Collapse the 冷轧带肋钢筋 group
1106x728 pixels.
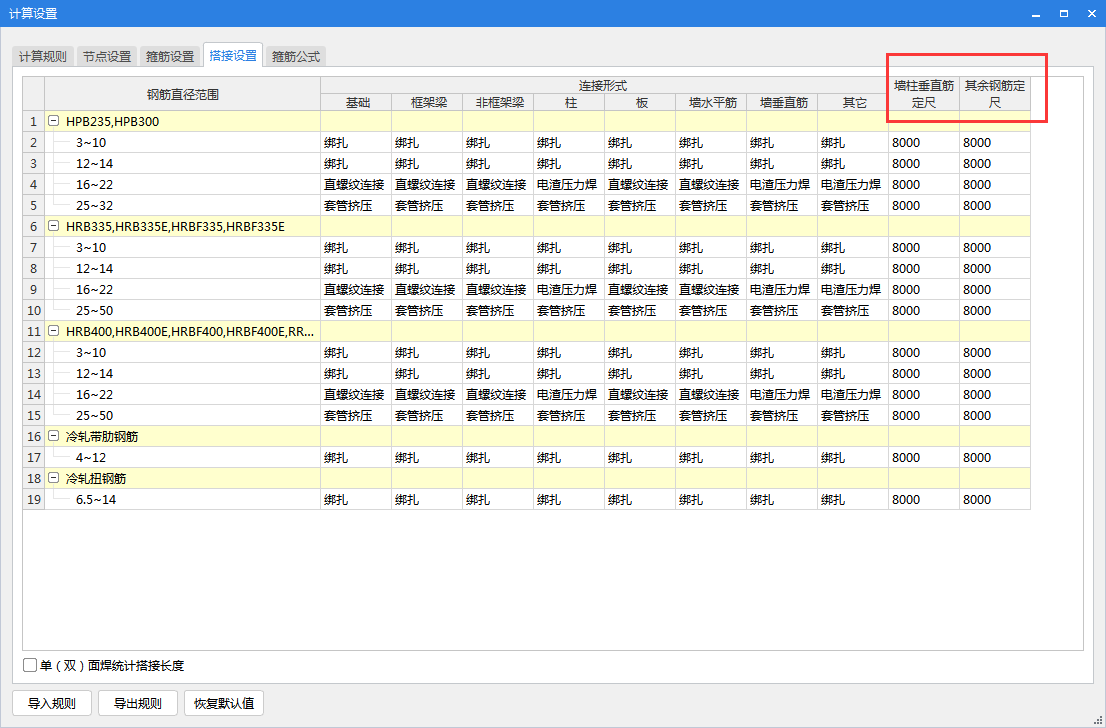53,436
